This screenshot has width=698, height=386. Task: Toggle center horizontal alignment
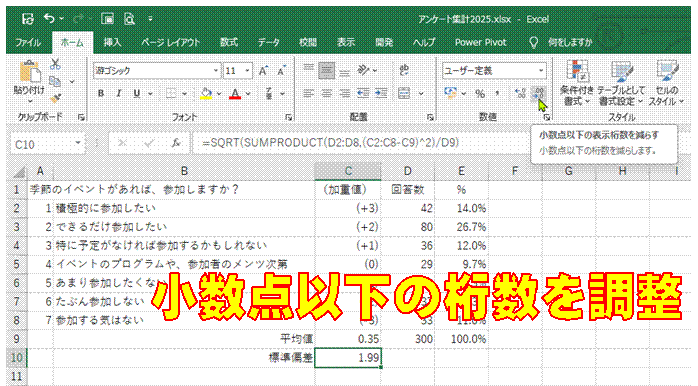[326, 93]
